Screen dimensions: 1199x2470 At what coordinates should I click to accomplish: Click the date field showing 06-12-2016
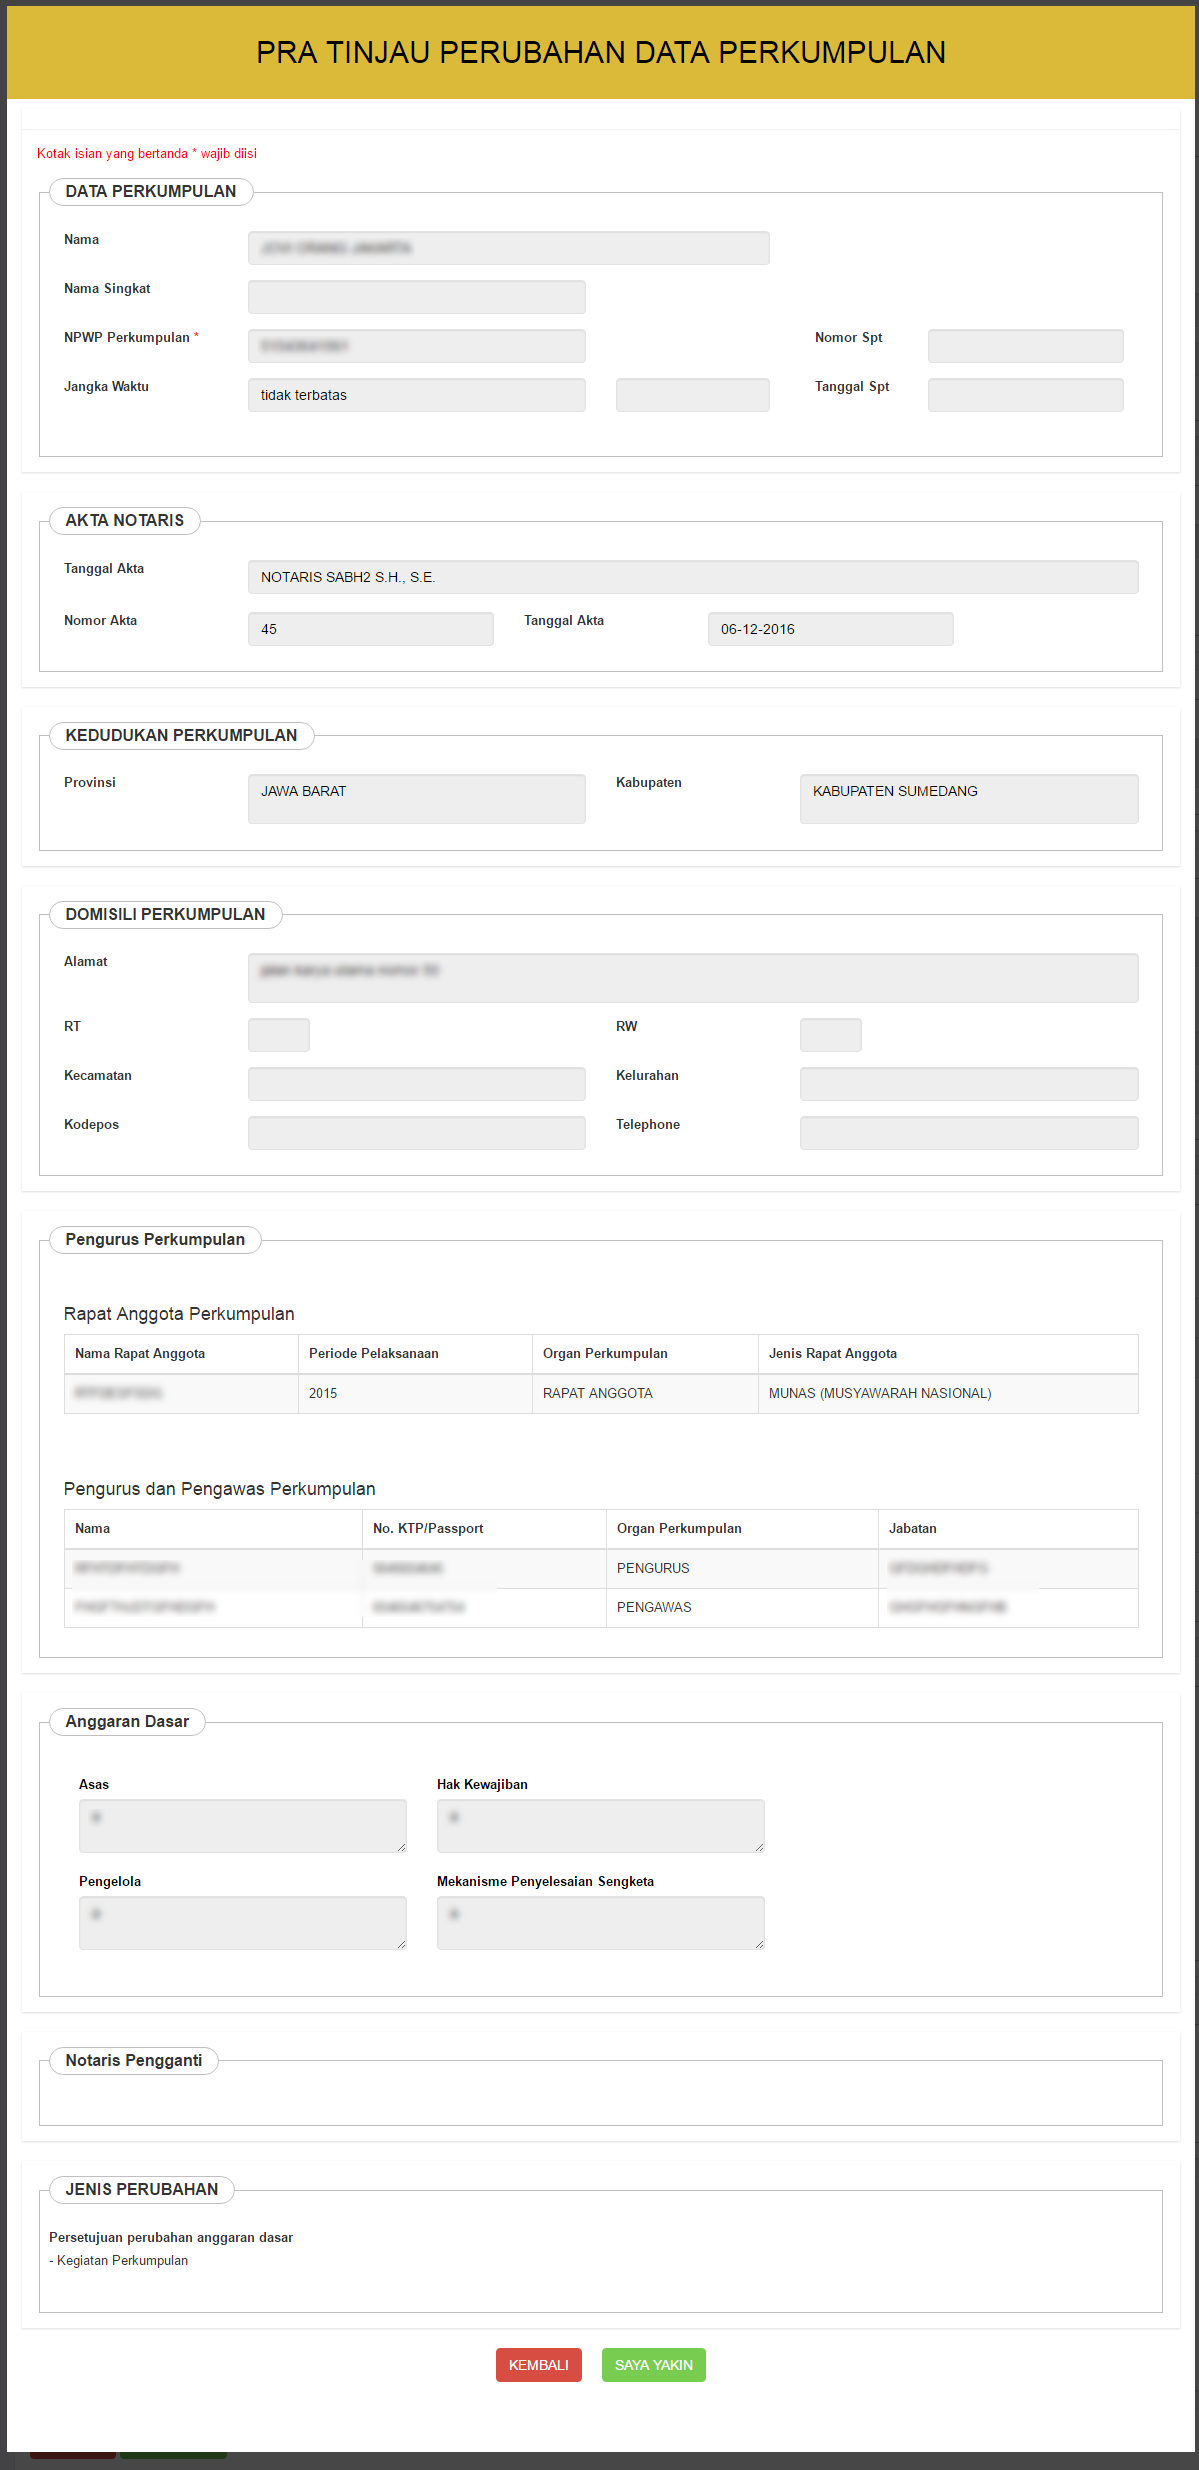(x=830, y=629)
